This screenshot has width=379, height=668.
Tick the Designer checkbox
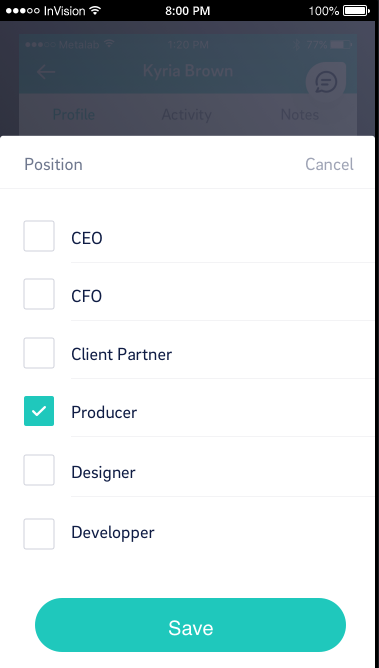(39, 470)
